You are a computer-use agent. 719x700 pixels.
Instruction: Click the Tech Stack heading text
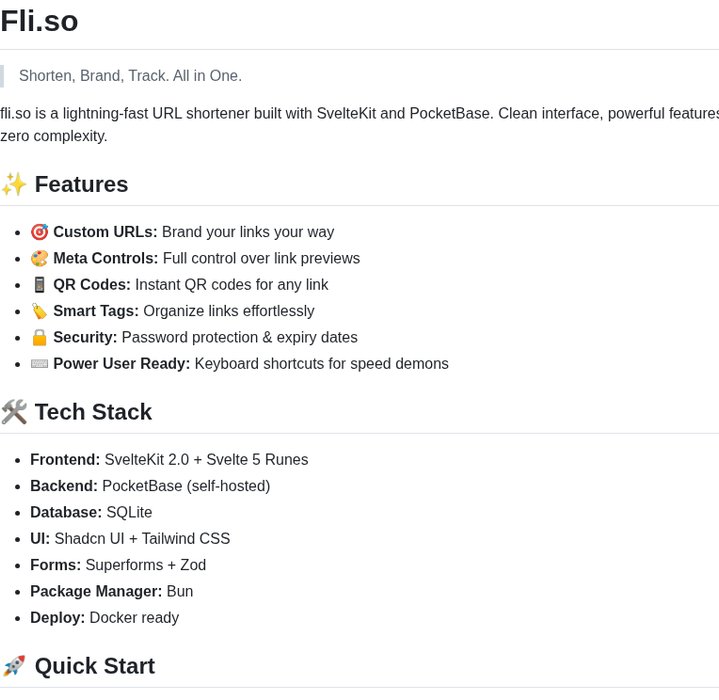[x=93, y=412]
